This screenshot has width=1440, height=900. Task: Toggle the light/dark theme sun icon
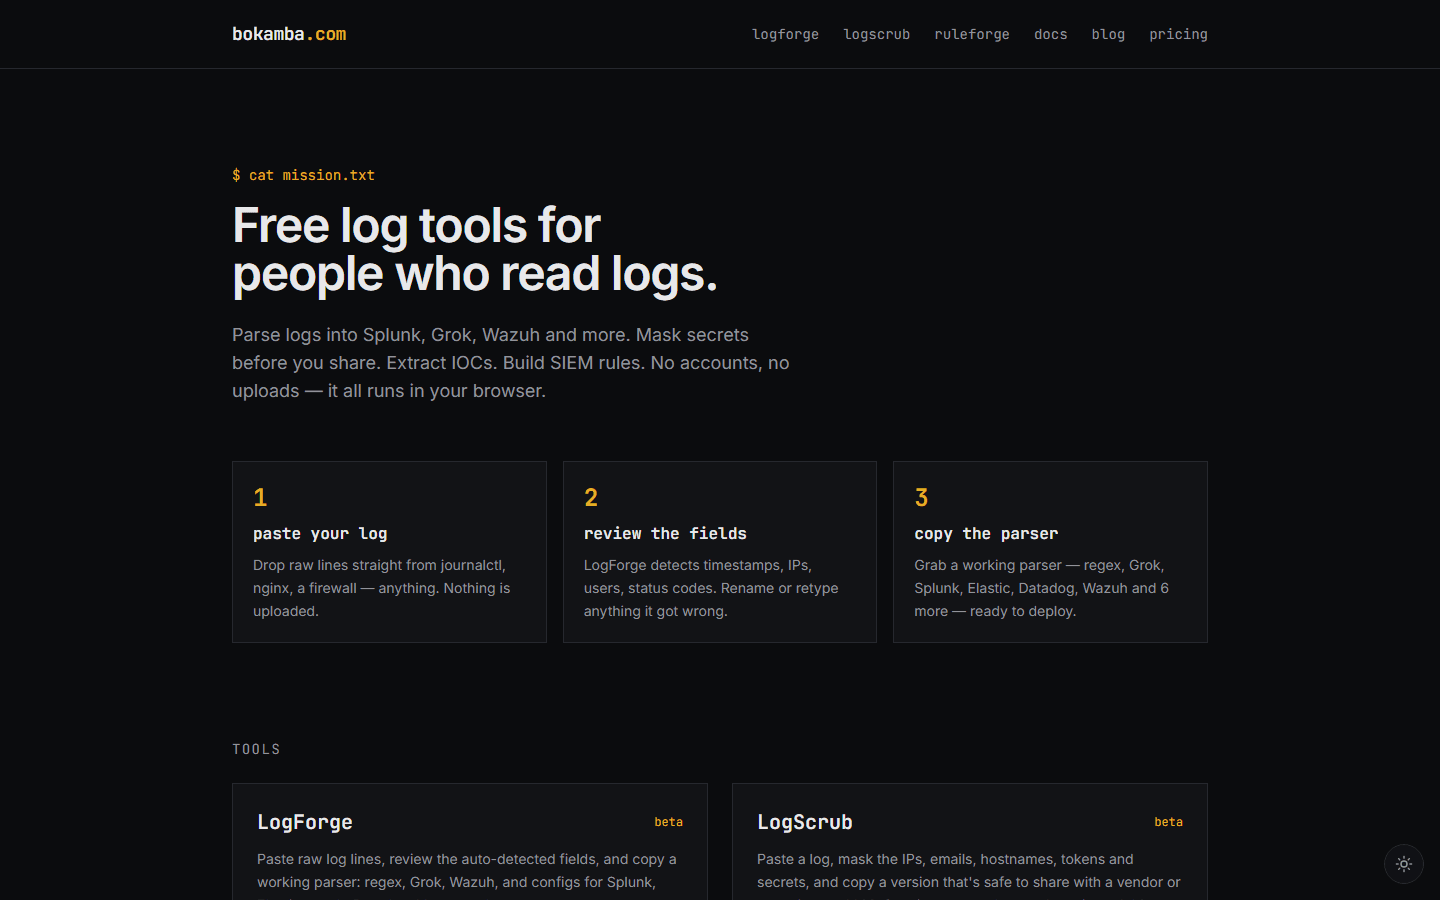[x=1404, y=864]
